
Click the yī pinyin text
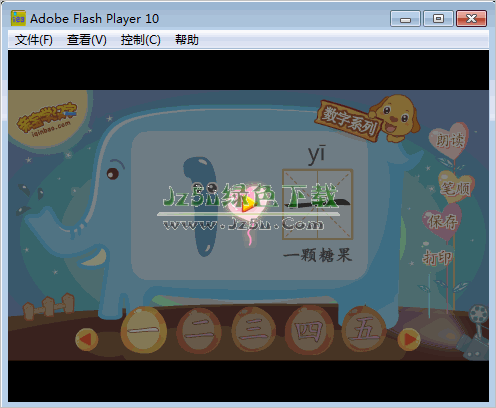click(317, 154)
